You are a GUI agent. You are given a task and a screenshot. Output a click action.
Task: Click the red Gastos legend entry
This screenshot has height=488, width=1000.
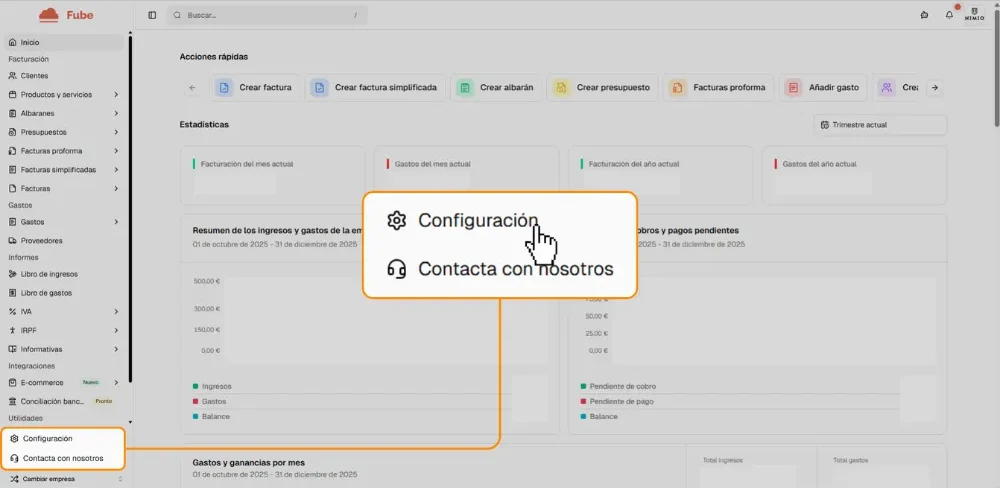(x=209, y=401)
